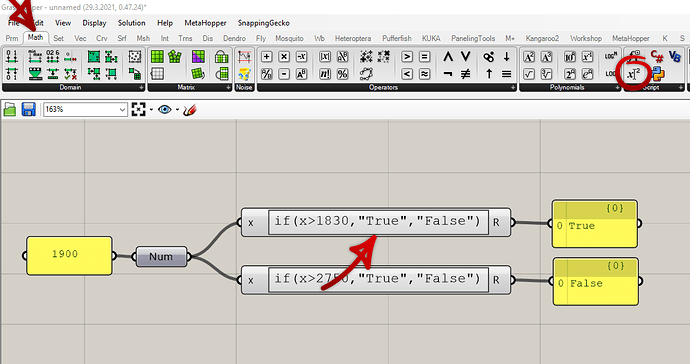Select the Gate And operator
The width and height of the screenshot is (690, 364).
tap(448, 57)
